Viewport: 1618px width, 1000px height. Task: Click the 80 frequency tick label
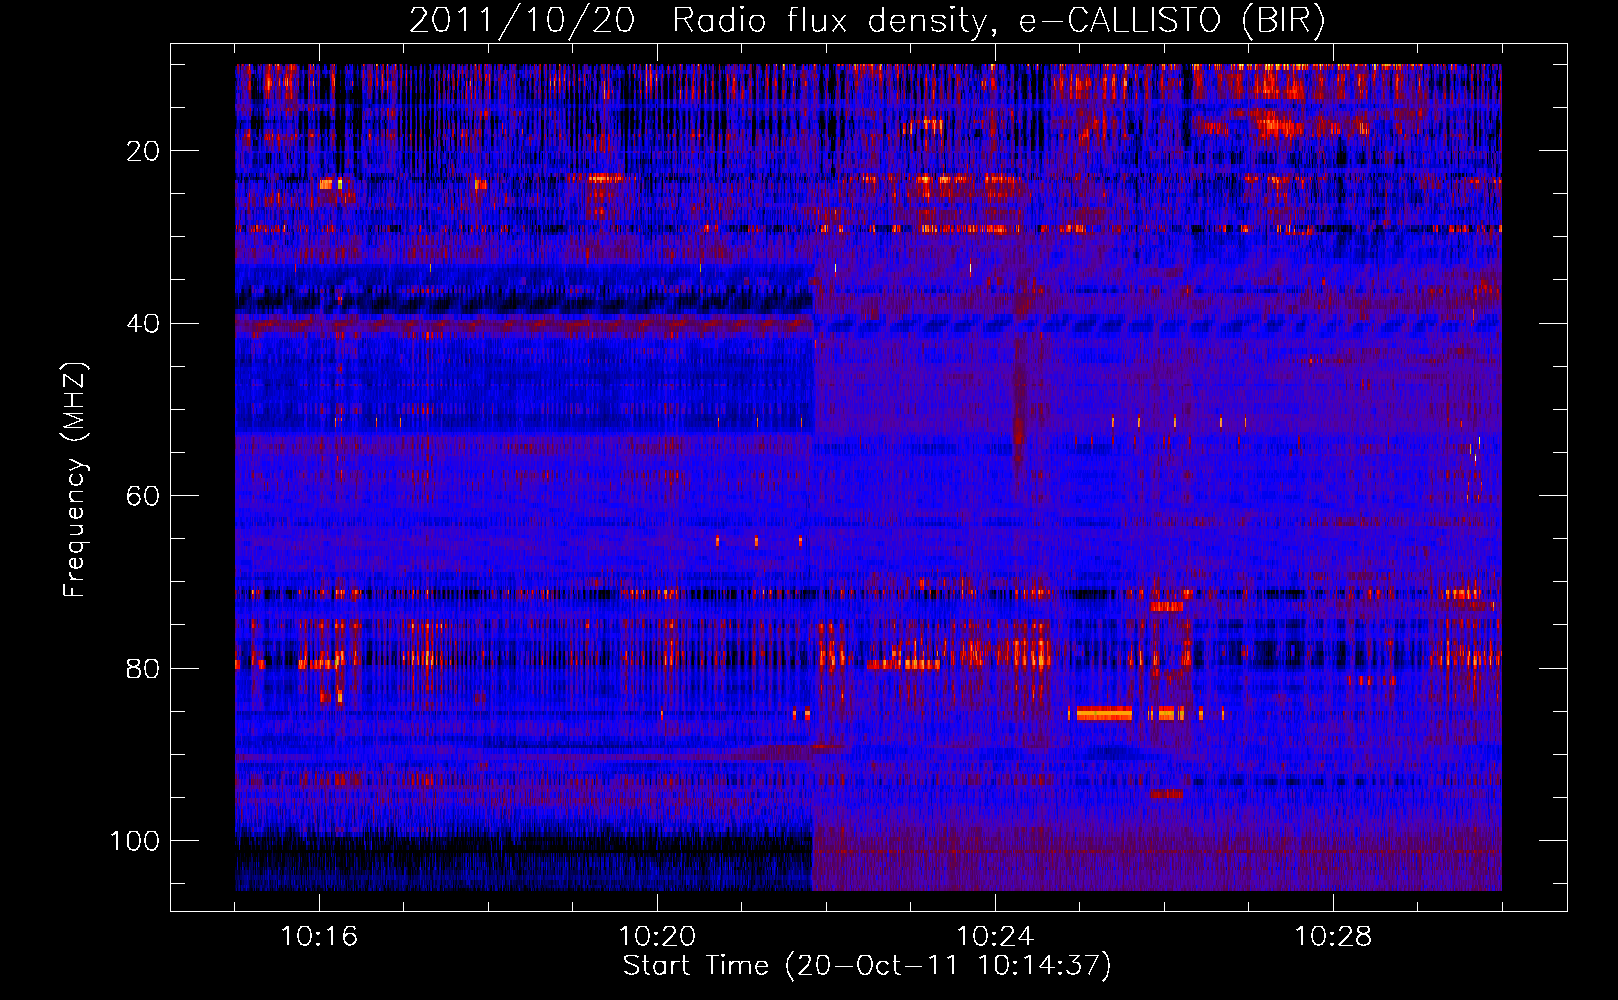pyautogui.click(x=143, y=669)
